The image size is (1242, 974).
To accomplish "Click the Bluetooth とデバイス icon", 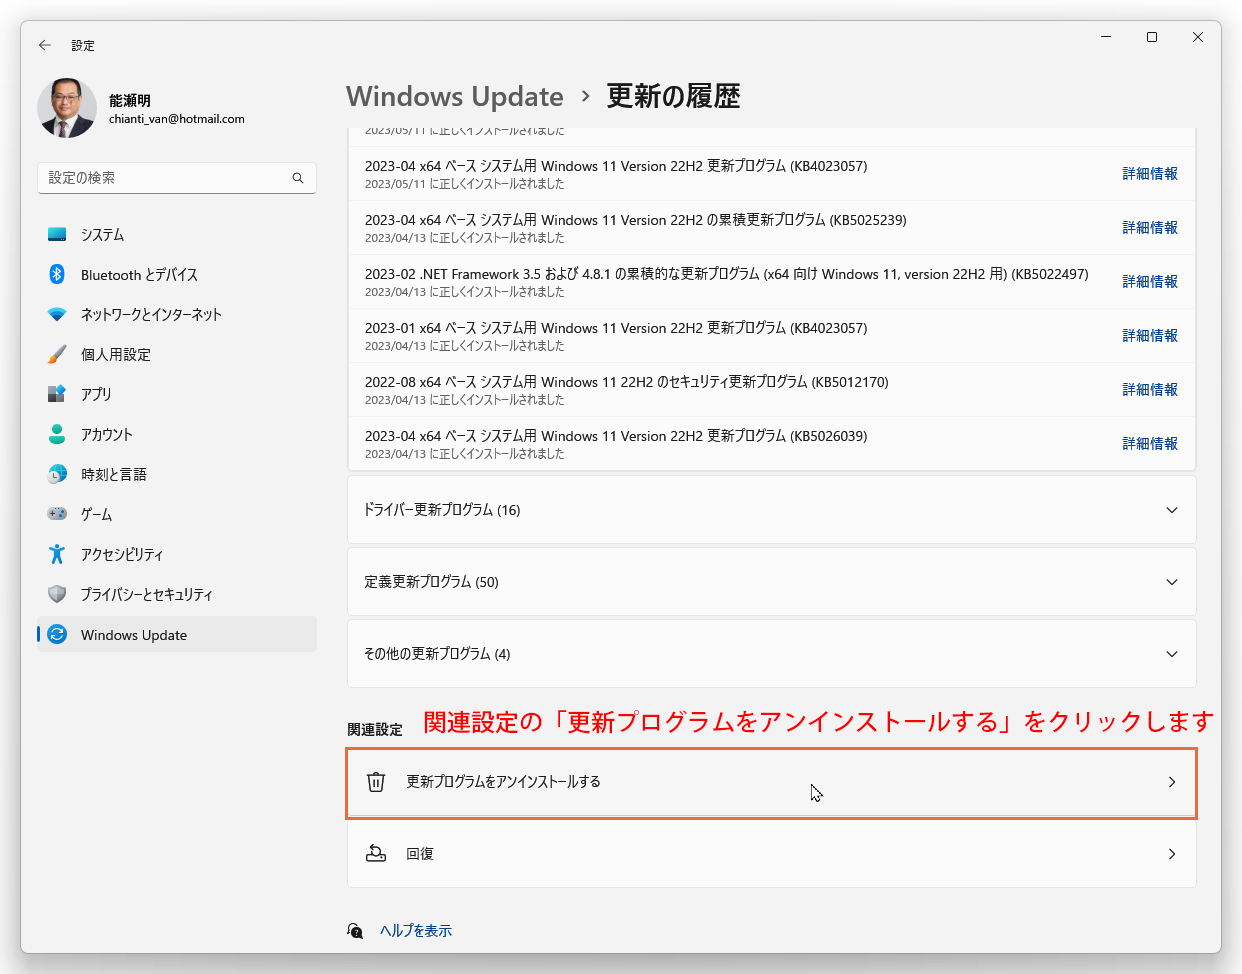I will [x=57, y=274].
